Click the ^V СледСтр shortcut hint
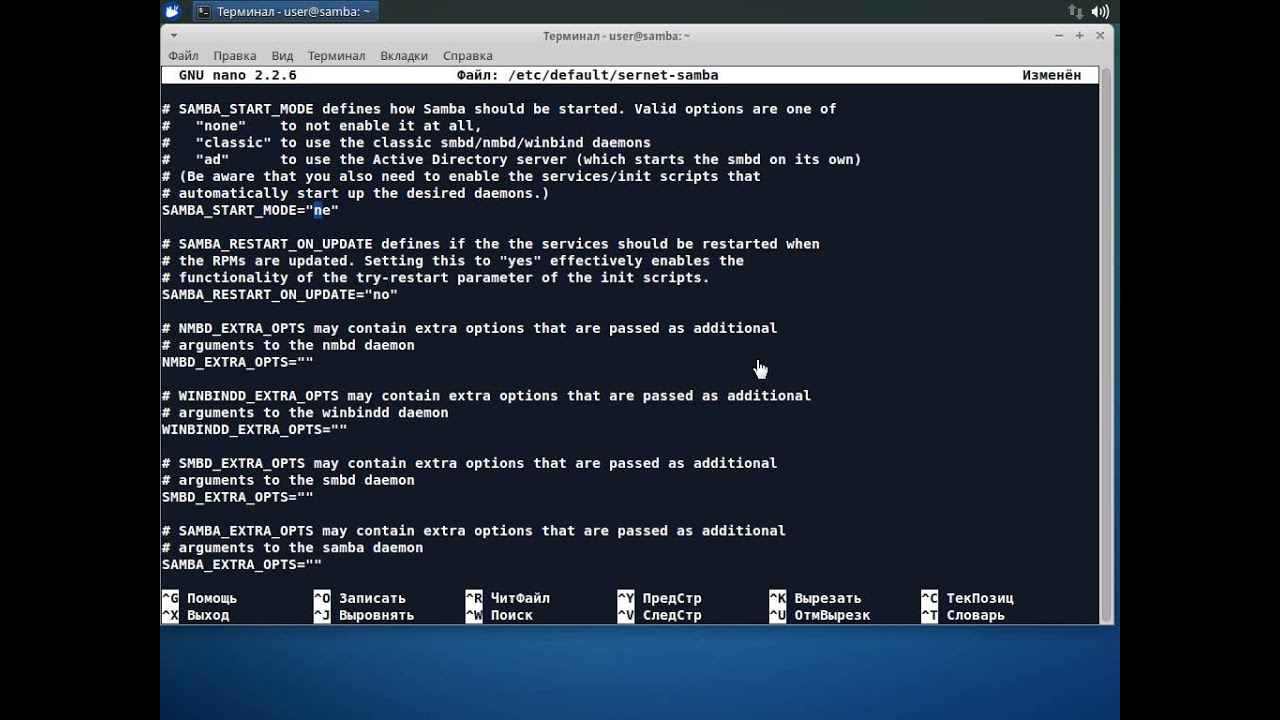This screenshot has width=1280, height=720. (x=660, y=616)
